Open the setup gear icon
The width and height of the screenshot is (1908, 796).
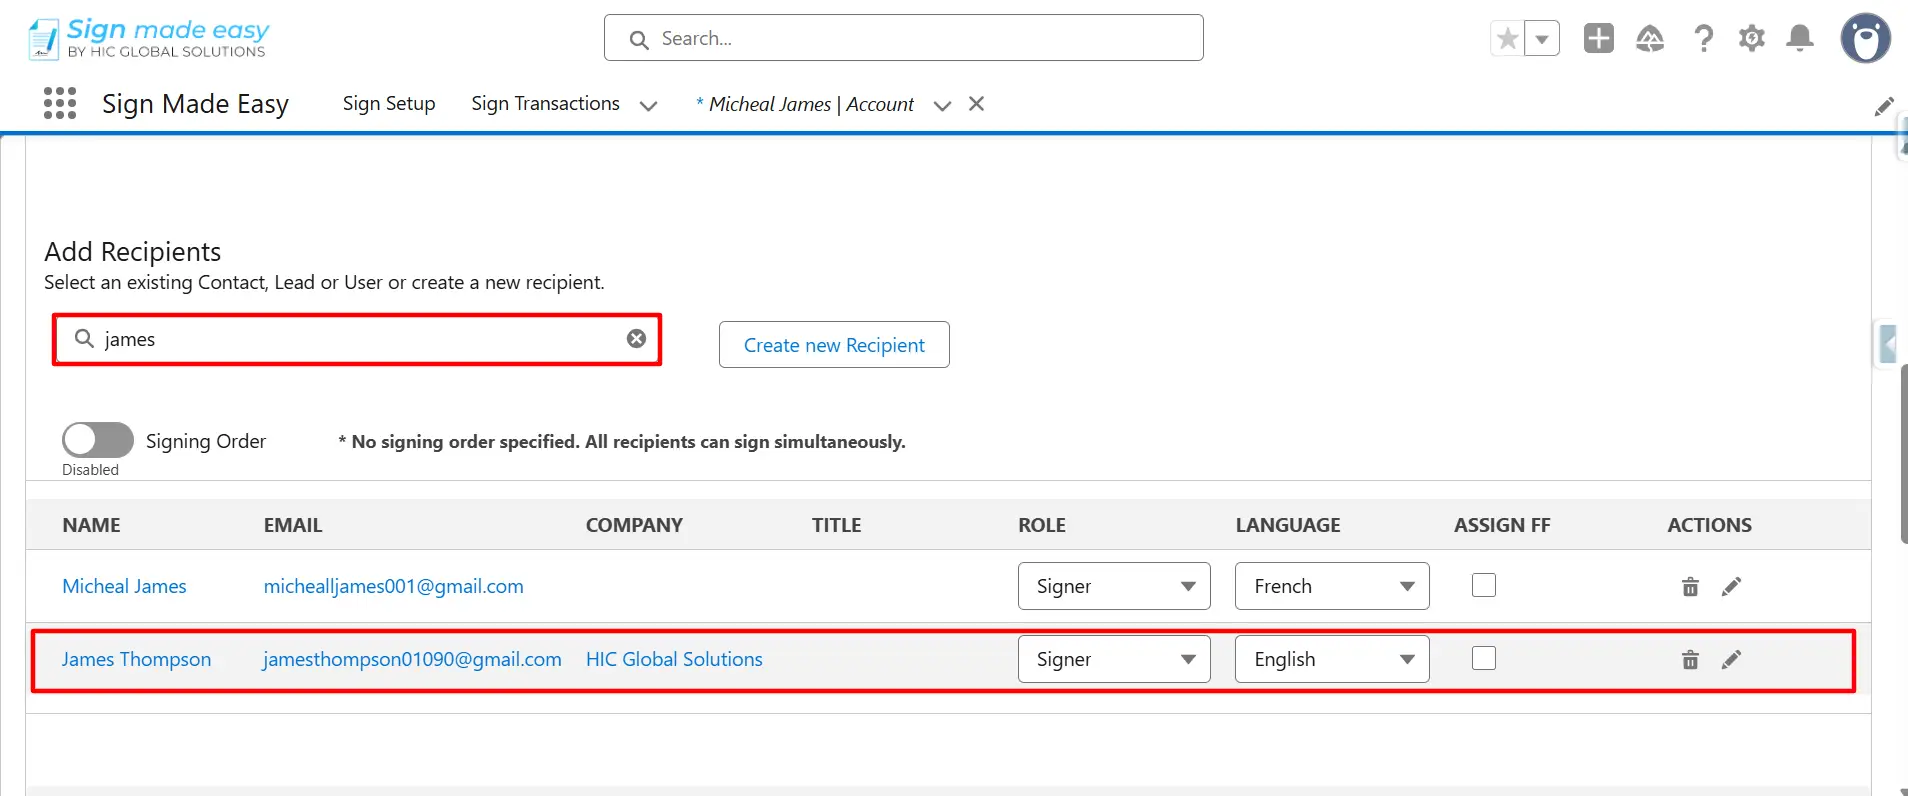click(1751, 38)
